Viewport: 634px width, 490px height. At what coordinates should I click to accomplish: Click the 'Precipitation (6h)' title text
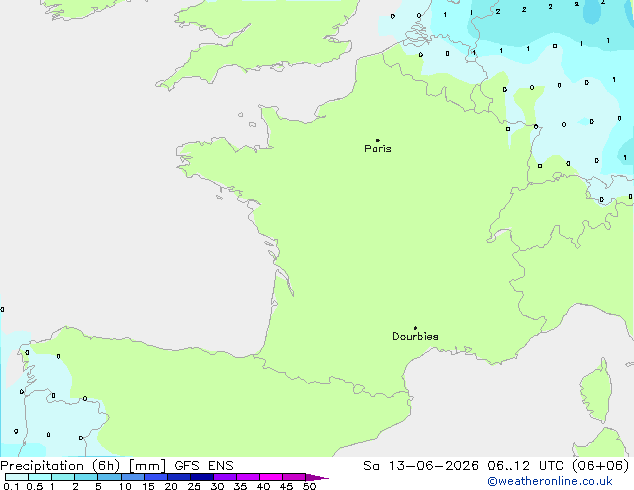pyautogui.click(x=60, y=466)
